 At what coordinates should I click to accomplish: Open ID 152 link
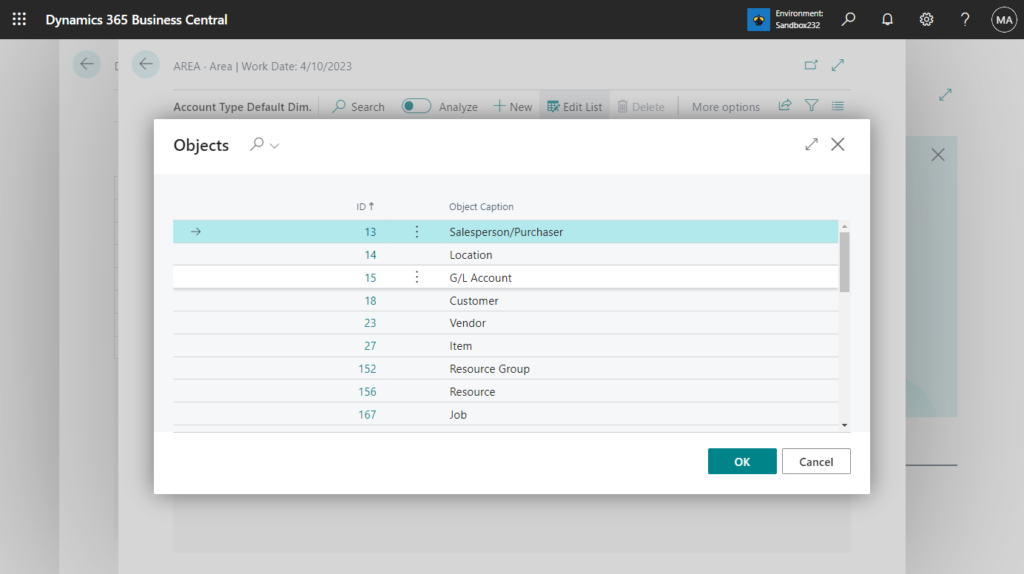click(367, 368)
